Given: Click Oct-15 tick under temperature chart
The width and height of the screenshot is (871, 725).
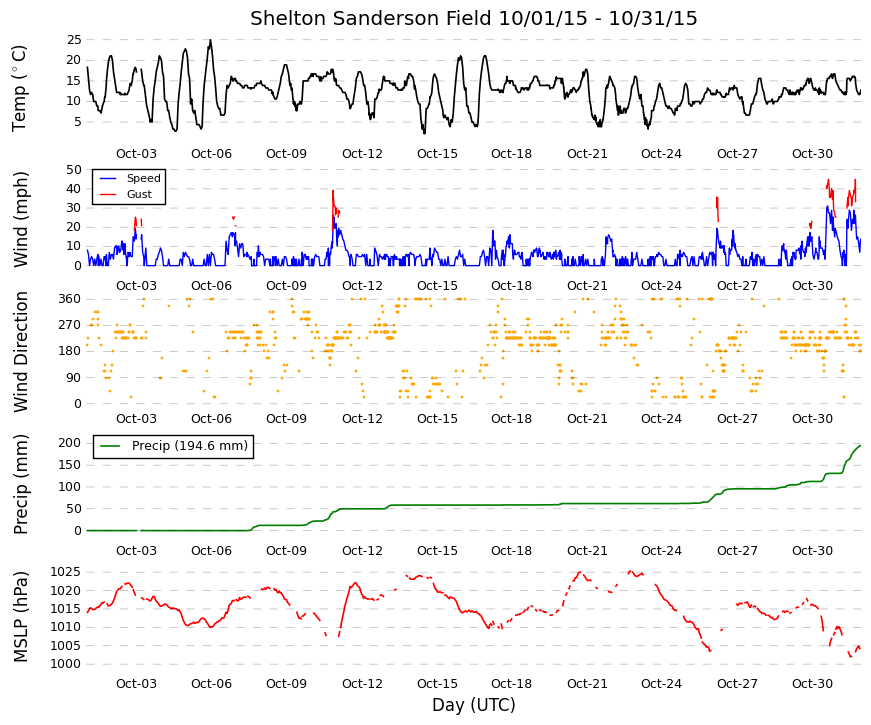Looking at the screenshot, I should pos(438,154).
